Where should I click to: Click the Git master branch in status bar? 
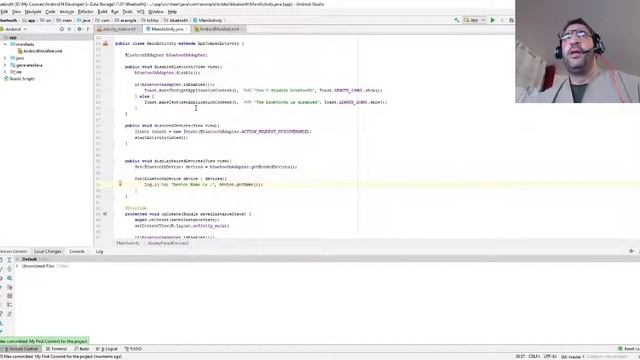point(572,357)
